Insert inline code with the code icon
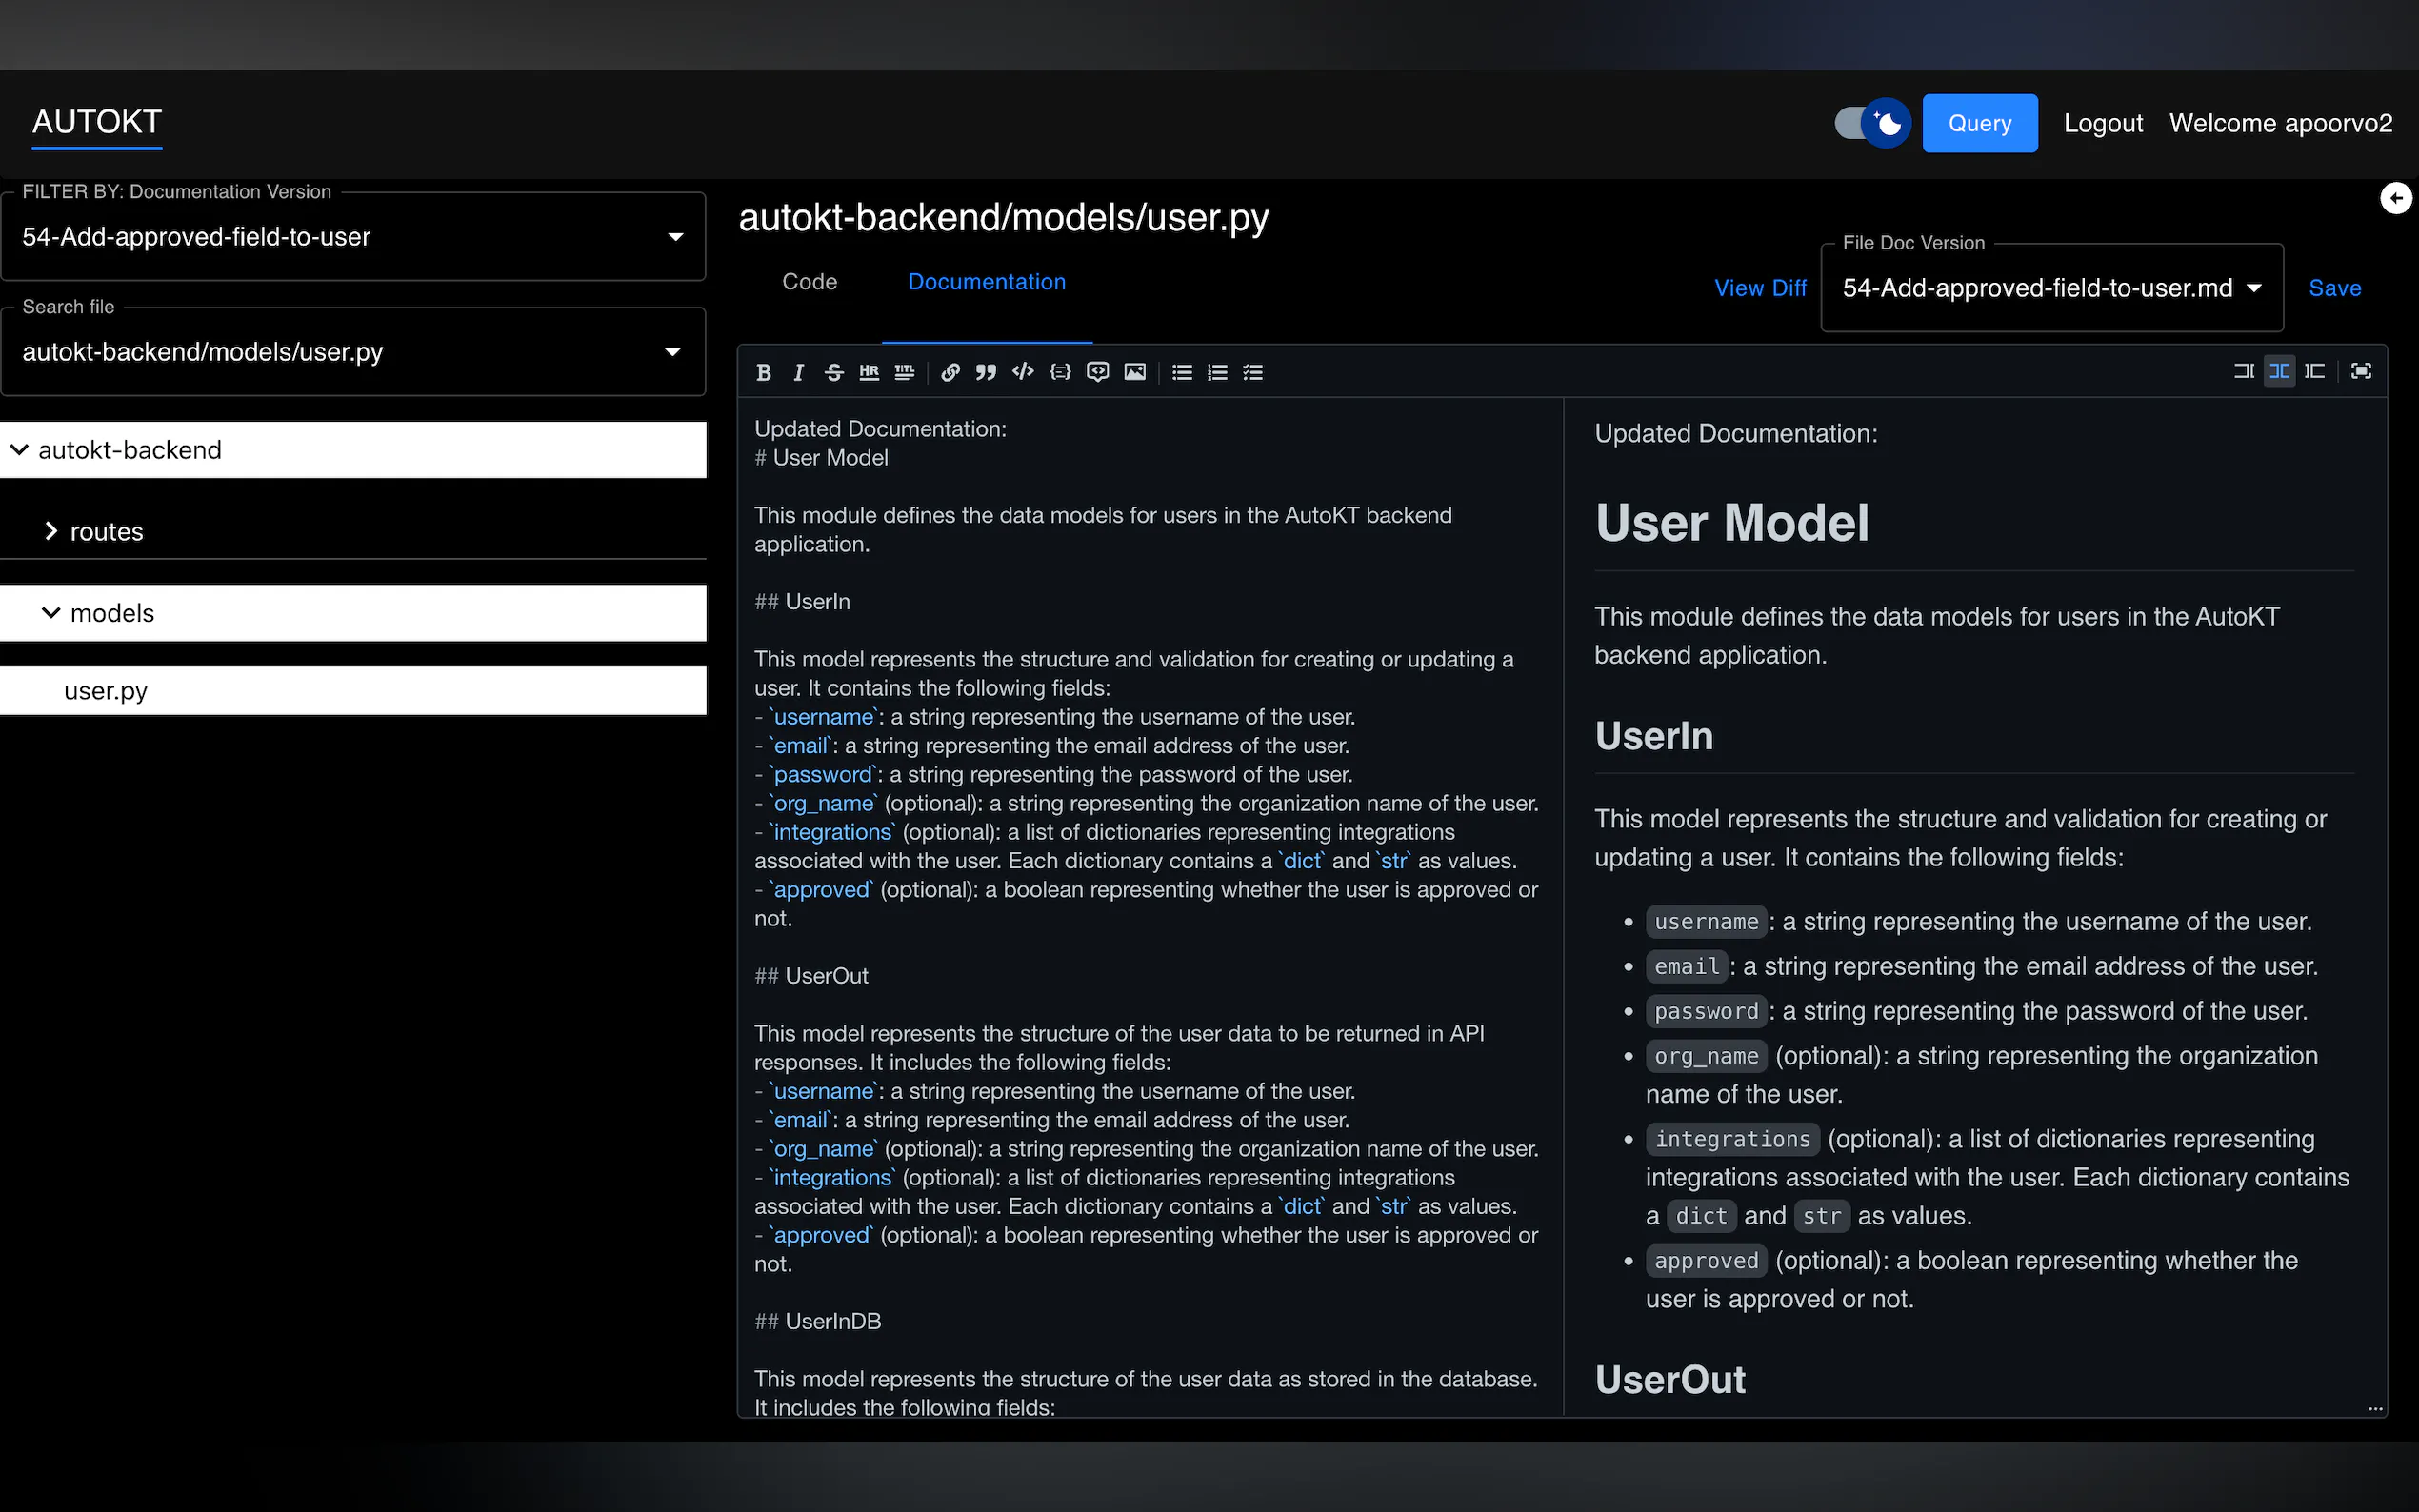 tap(1022, 372)
